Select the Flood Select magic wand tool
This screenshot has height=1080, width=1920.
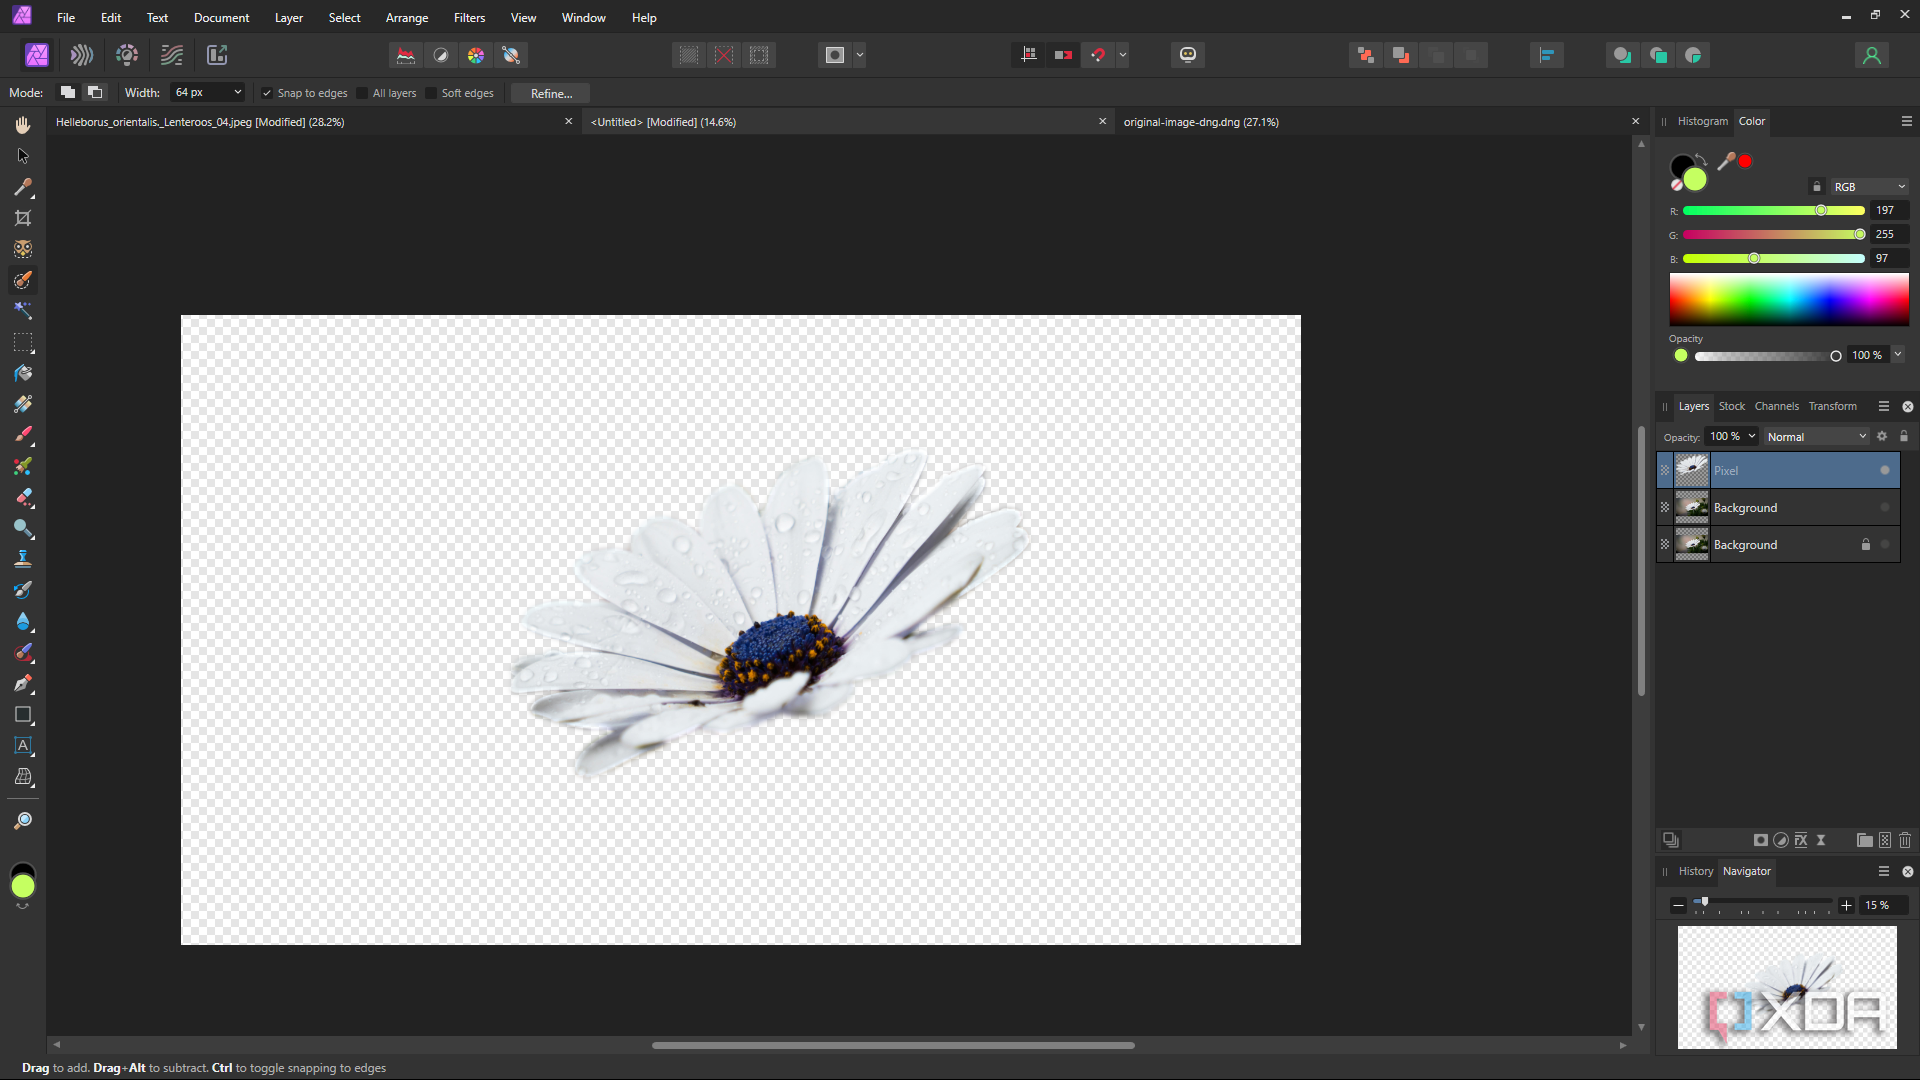tap(23, 311)
